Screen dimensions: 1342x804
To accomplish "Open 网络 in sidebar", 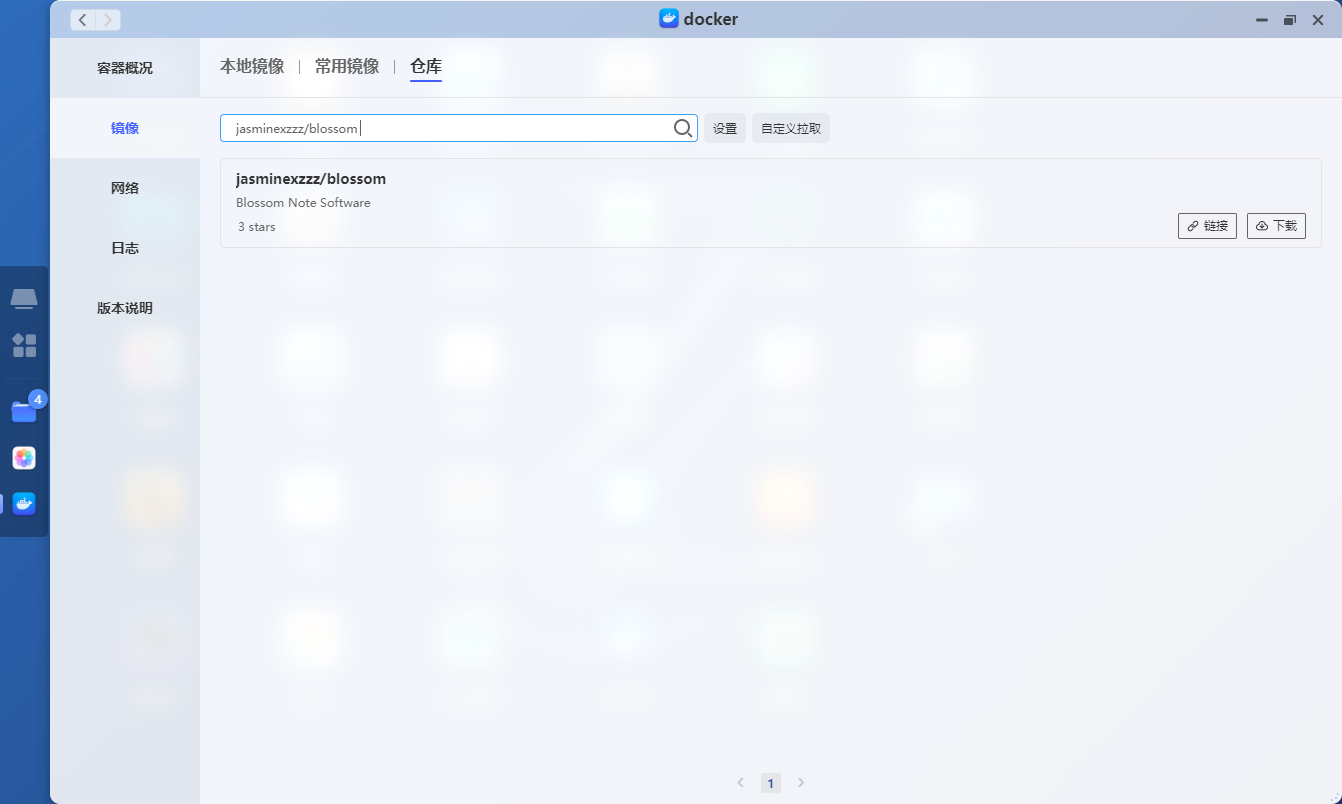I will (125, 188).
